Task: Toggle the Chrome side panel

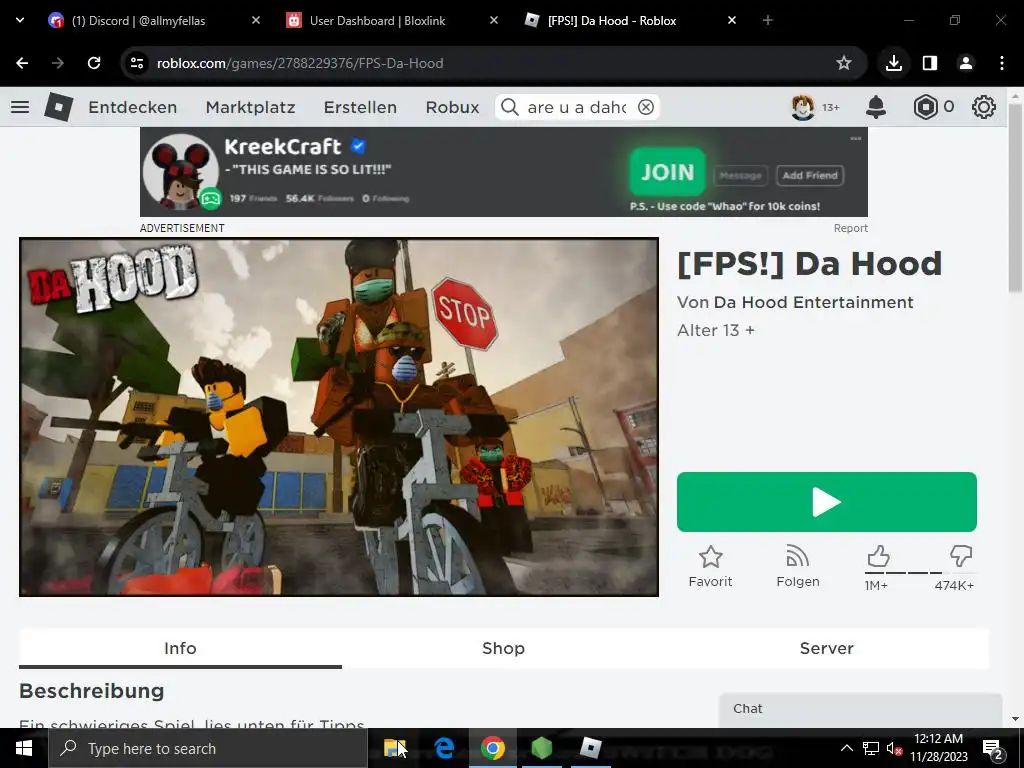Action: 929,63
